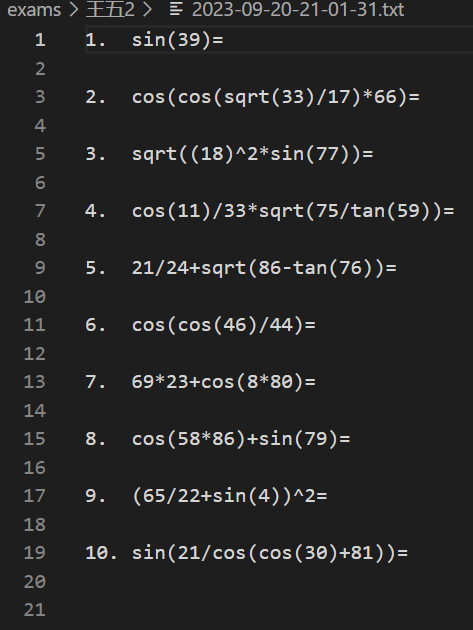Select line number 13 in the gutter
The width and height of the screenshot is (473, 630).
35,382
